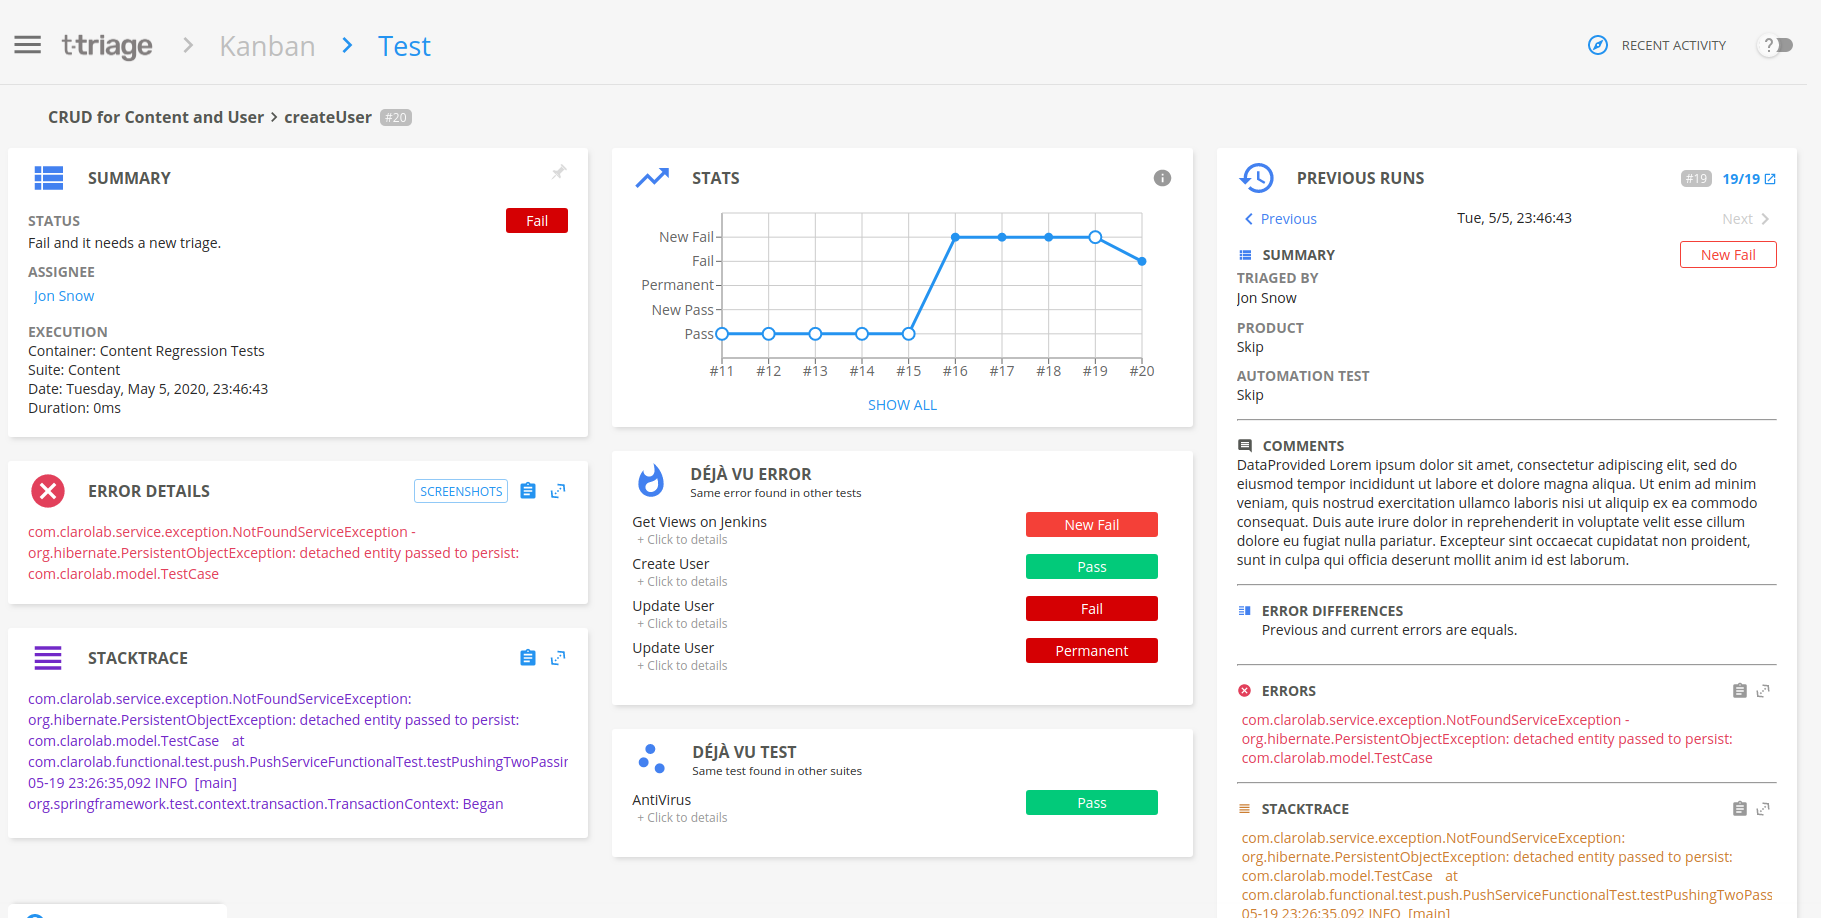Select the #16 data point on the chart
The width and height of the screenshot is (1821, 918).
pos(955,237)
